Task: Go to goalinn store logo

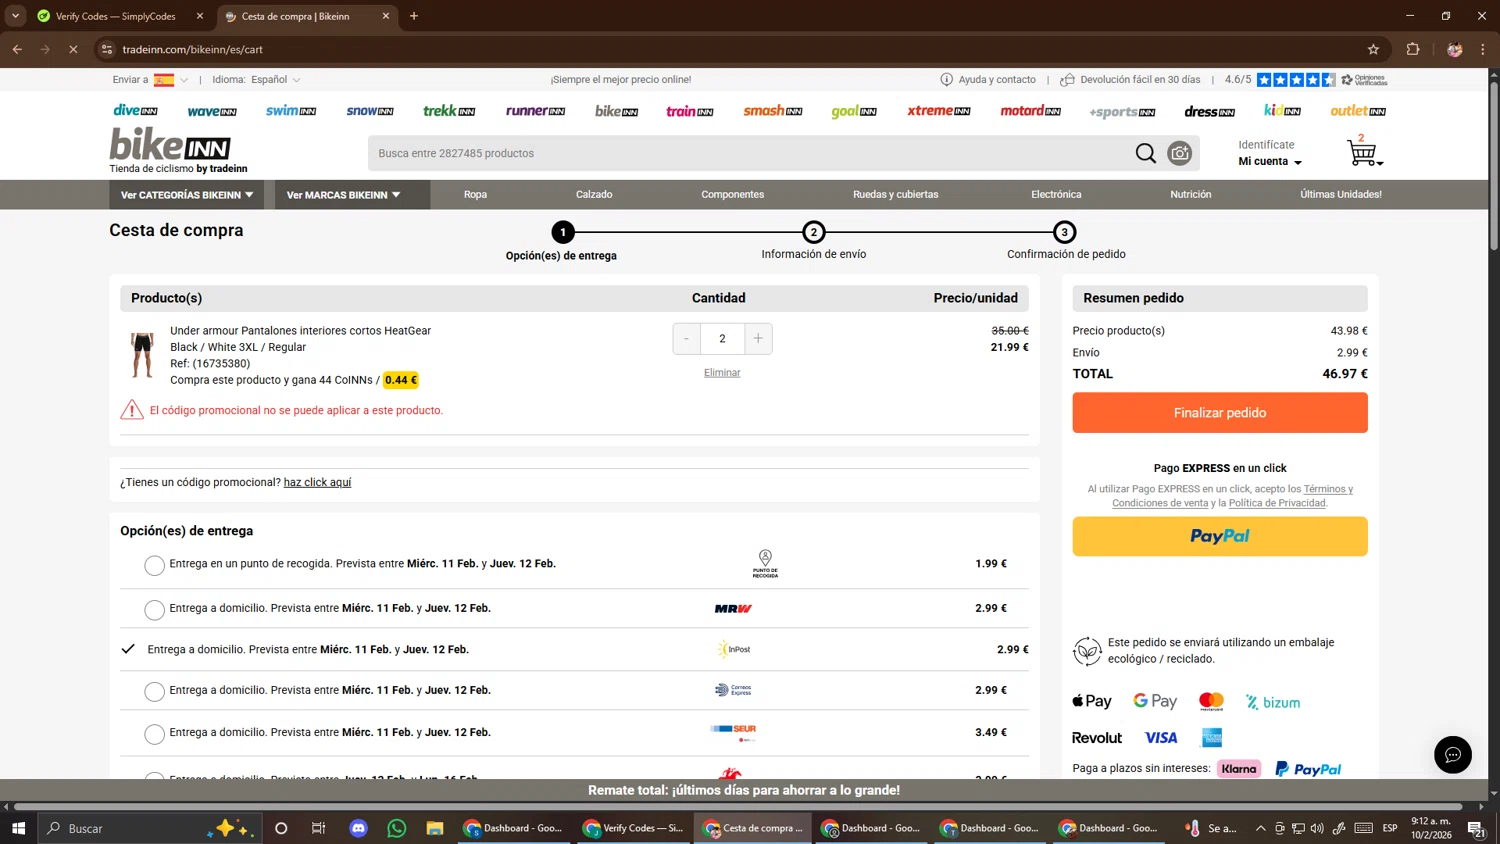Action: (x=854, y=111)
